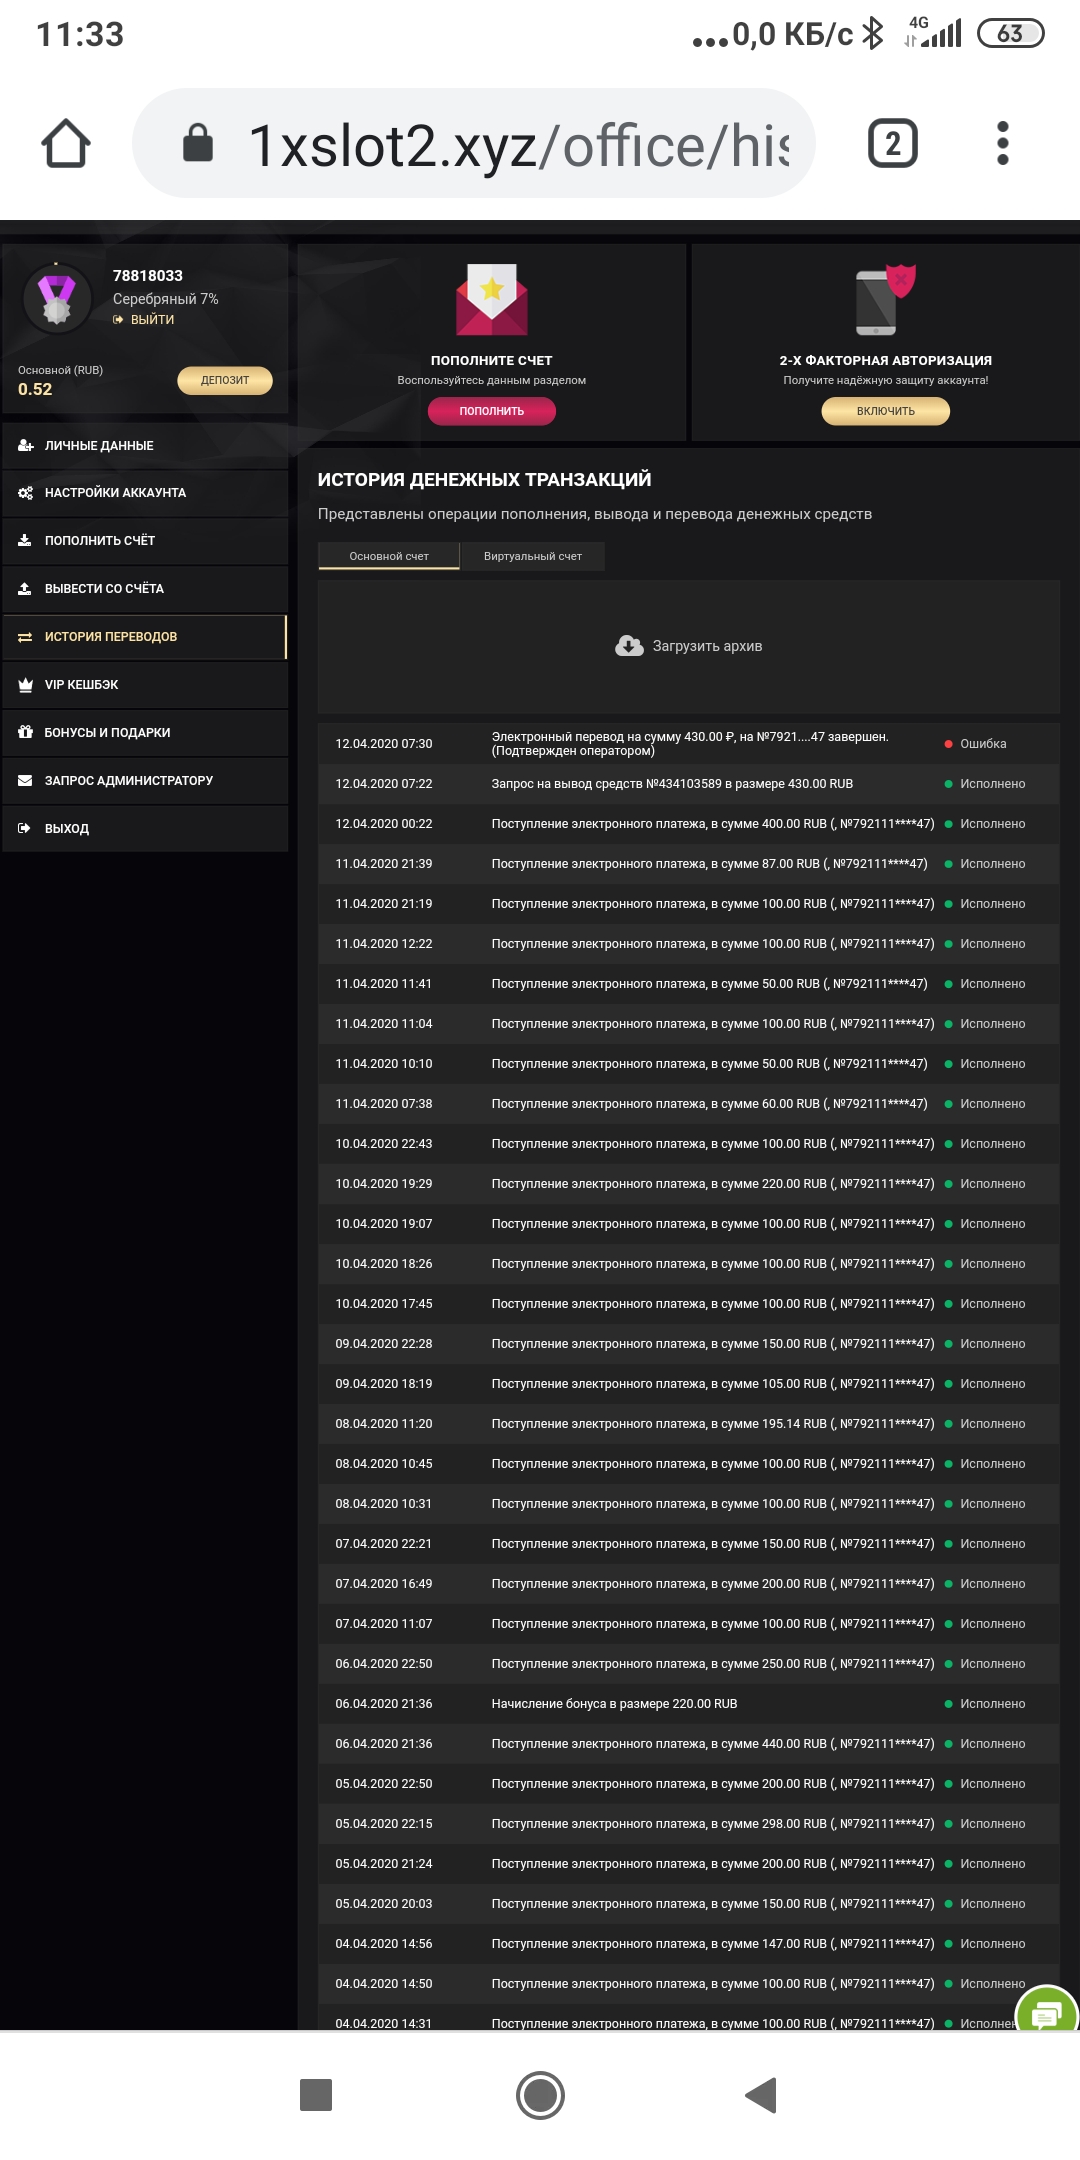
Task: Open ПОПОЛНИТЬ СЧЁТ menu item
Action: (145, 541)
